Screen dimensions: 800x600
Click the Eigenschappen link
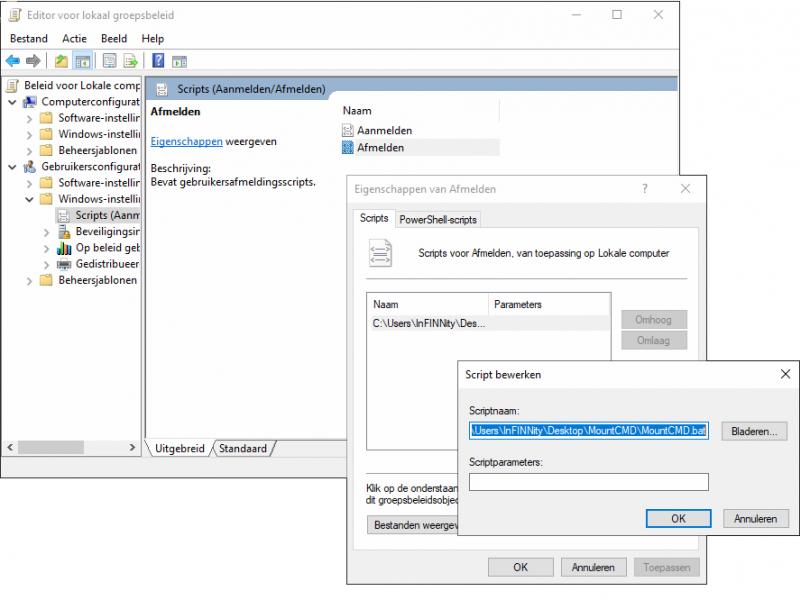186,142
